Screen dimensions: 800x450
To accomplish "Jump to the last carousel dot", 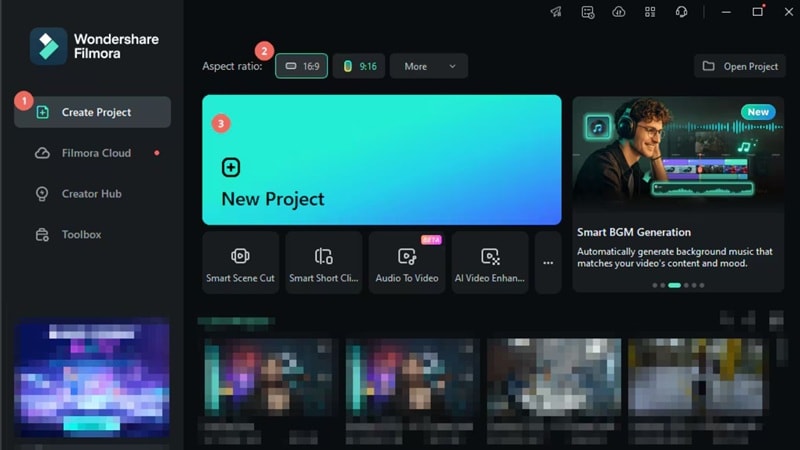I will pyautogui.click(x=702, y=285).
